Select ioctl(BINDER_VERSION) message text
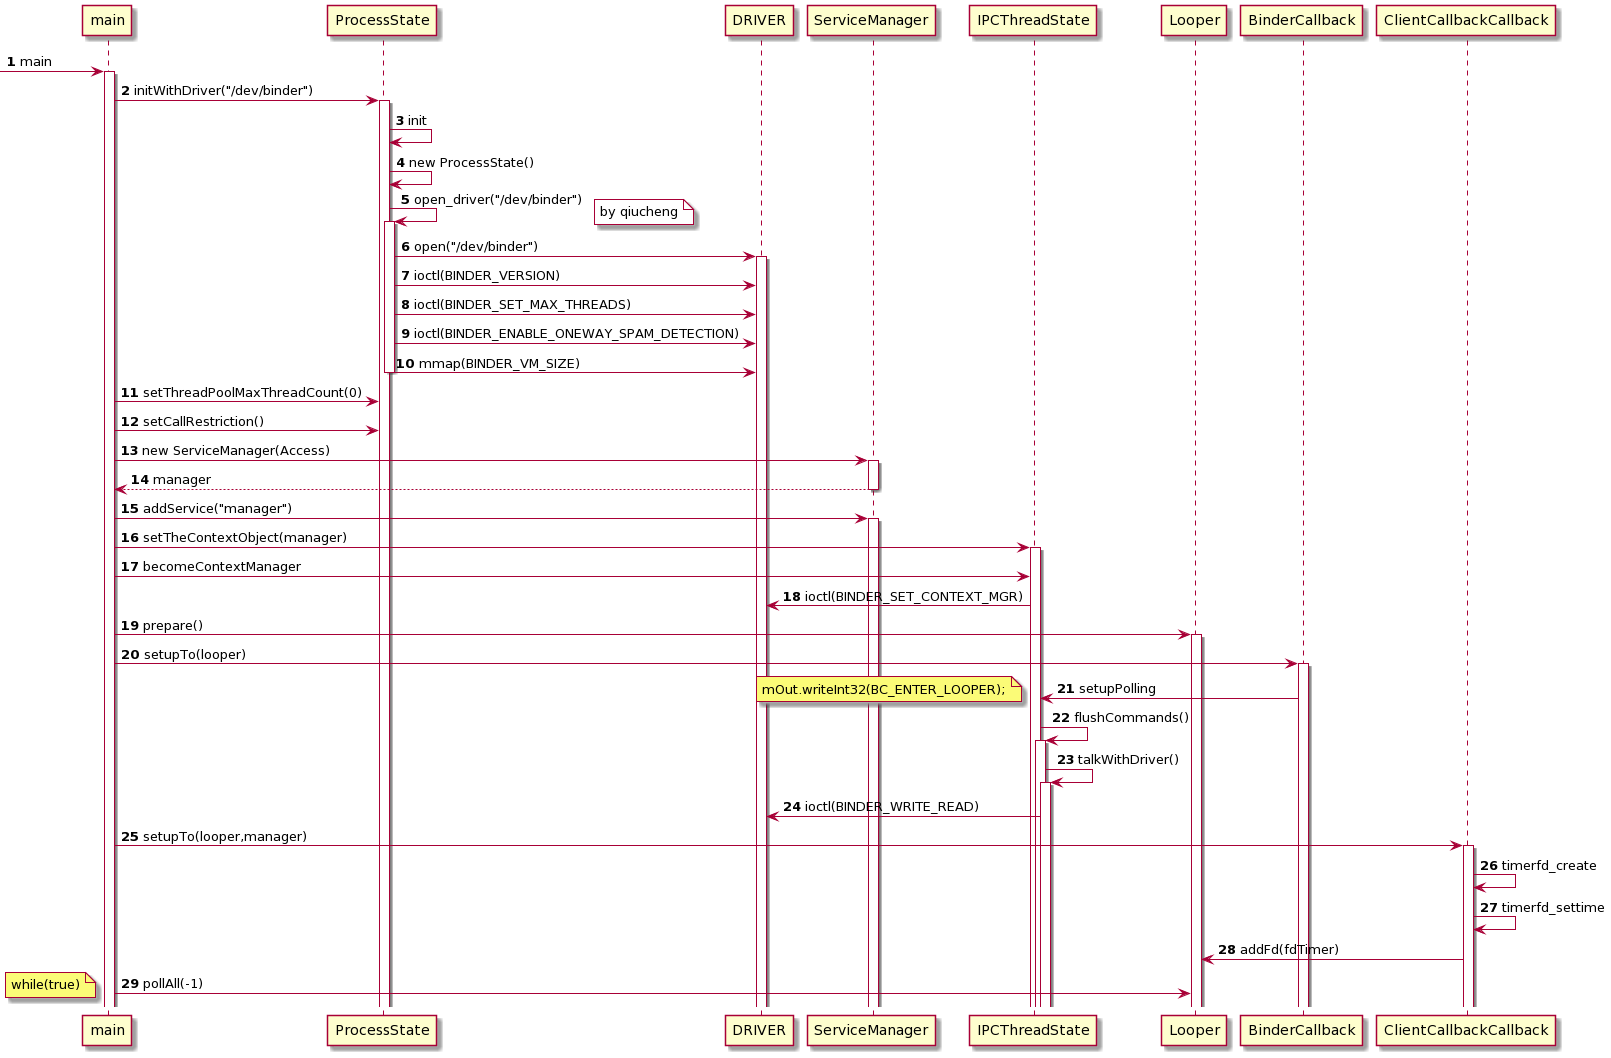The width and height of the screenshot is (1611, 1058). tap(486, 276)
